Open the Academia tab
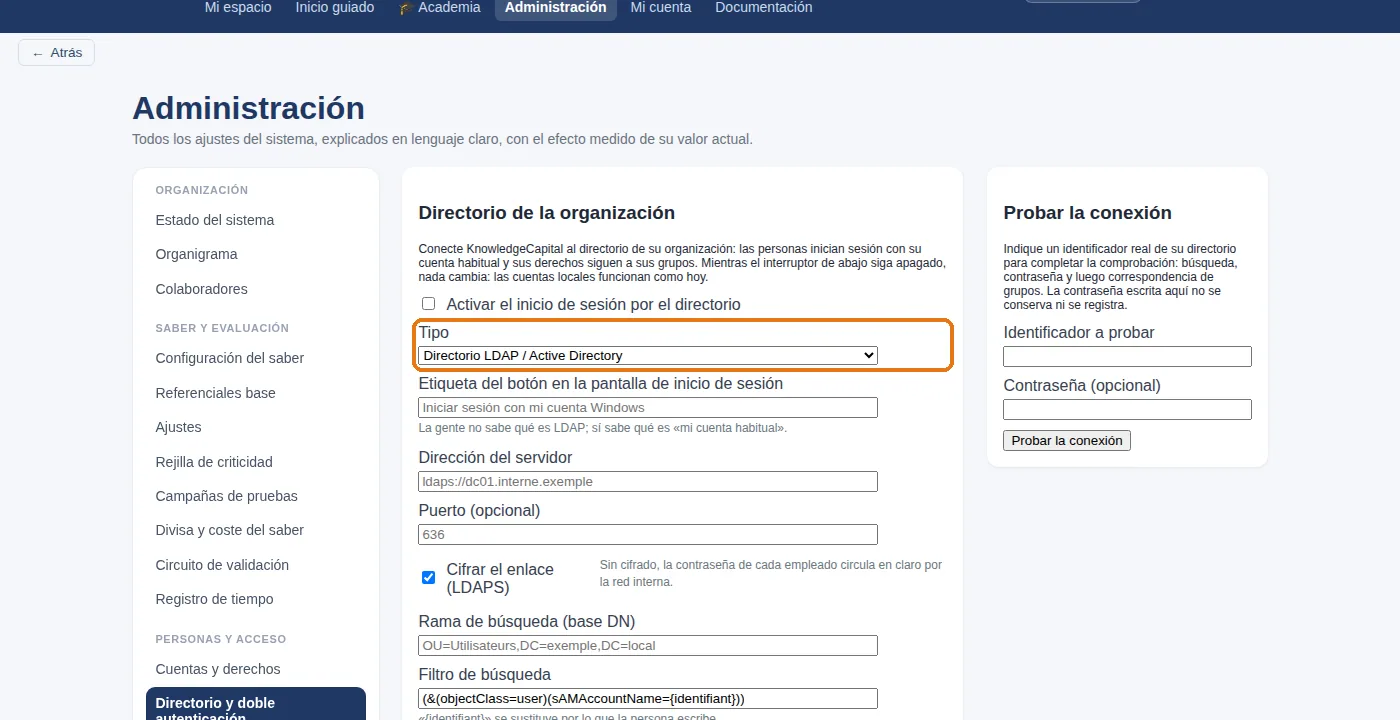The height and width of the screenshot is (720, 1400). coord(439,8)
